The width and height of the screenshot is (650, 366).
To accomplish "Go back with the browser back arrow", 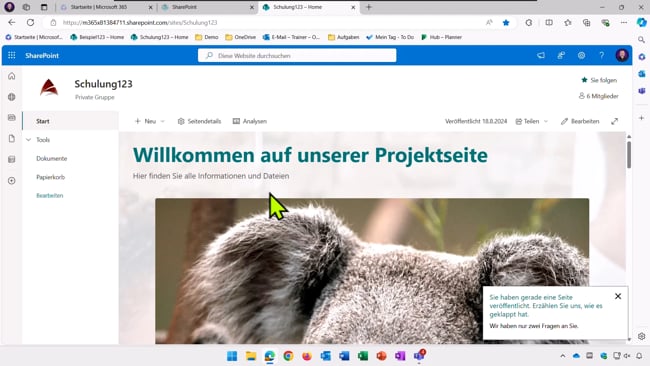I will [12, 22].
